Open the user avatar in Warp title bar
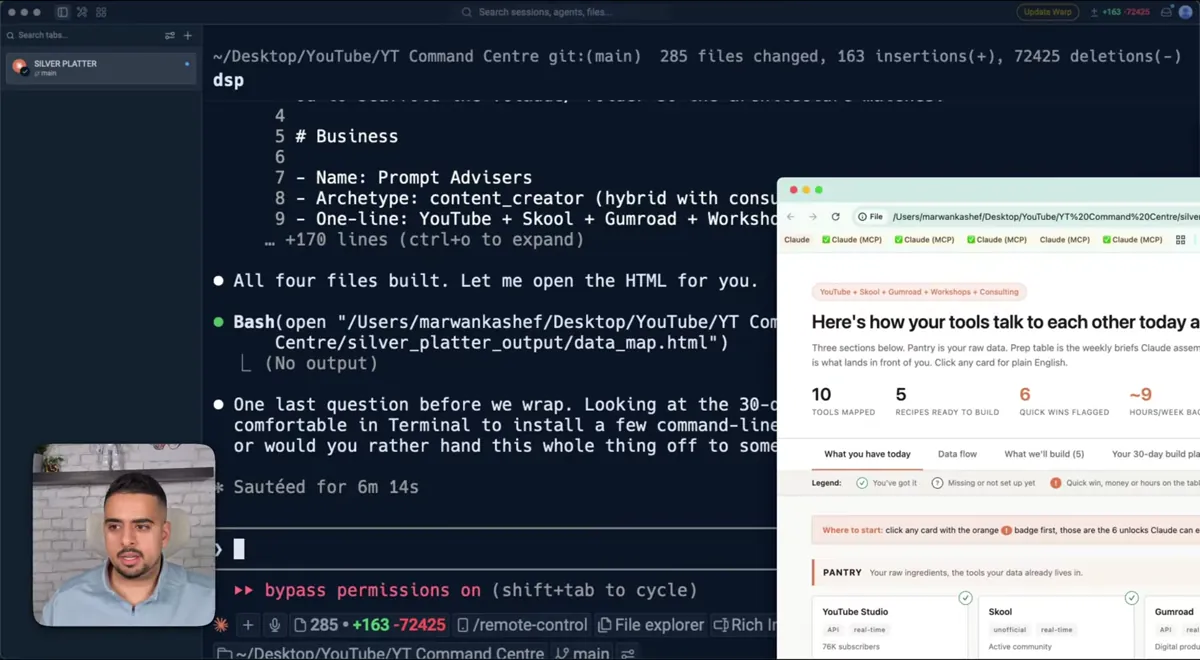The image size is (1200, 660). point(1186,12)
